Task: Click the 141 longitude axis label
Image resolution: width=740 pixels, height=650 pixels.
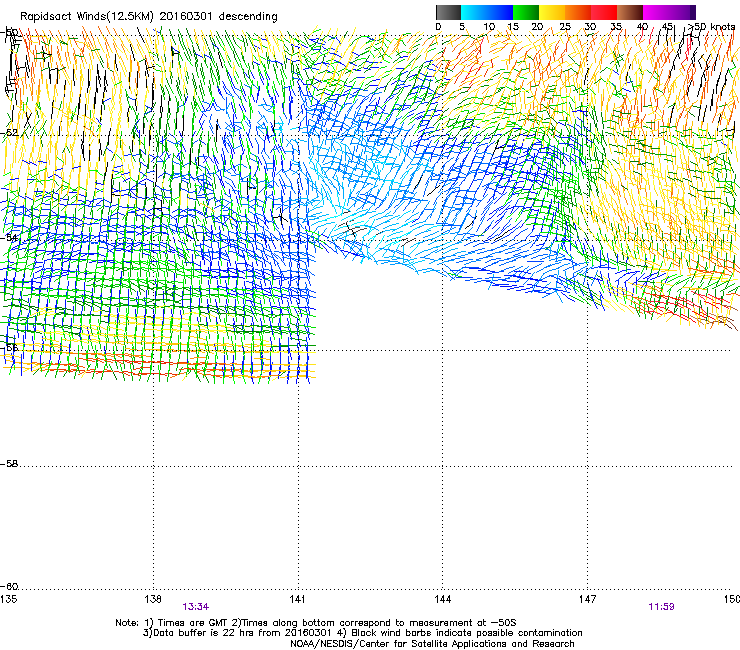Action: coord(298,599)
